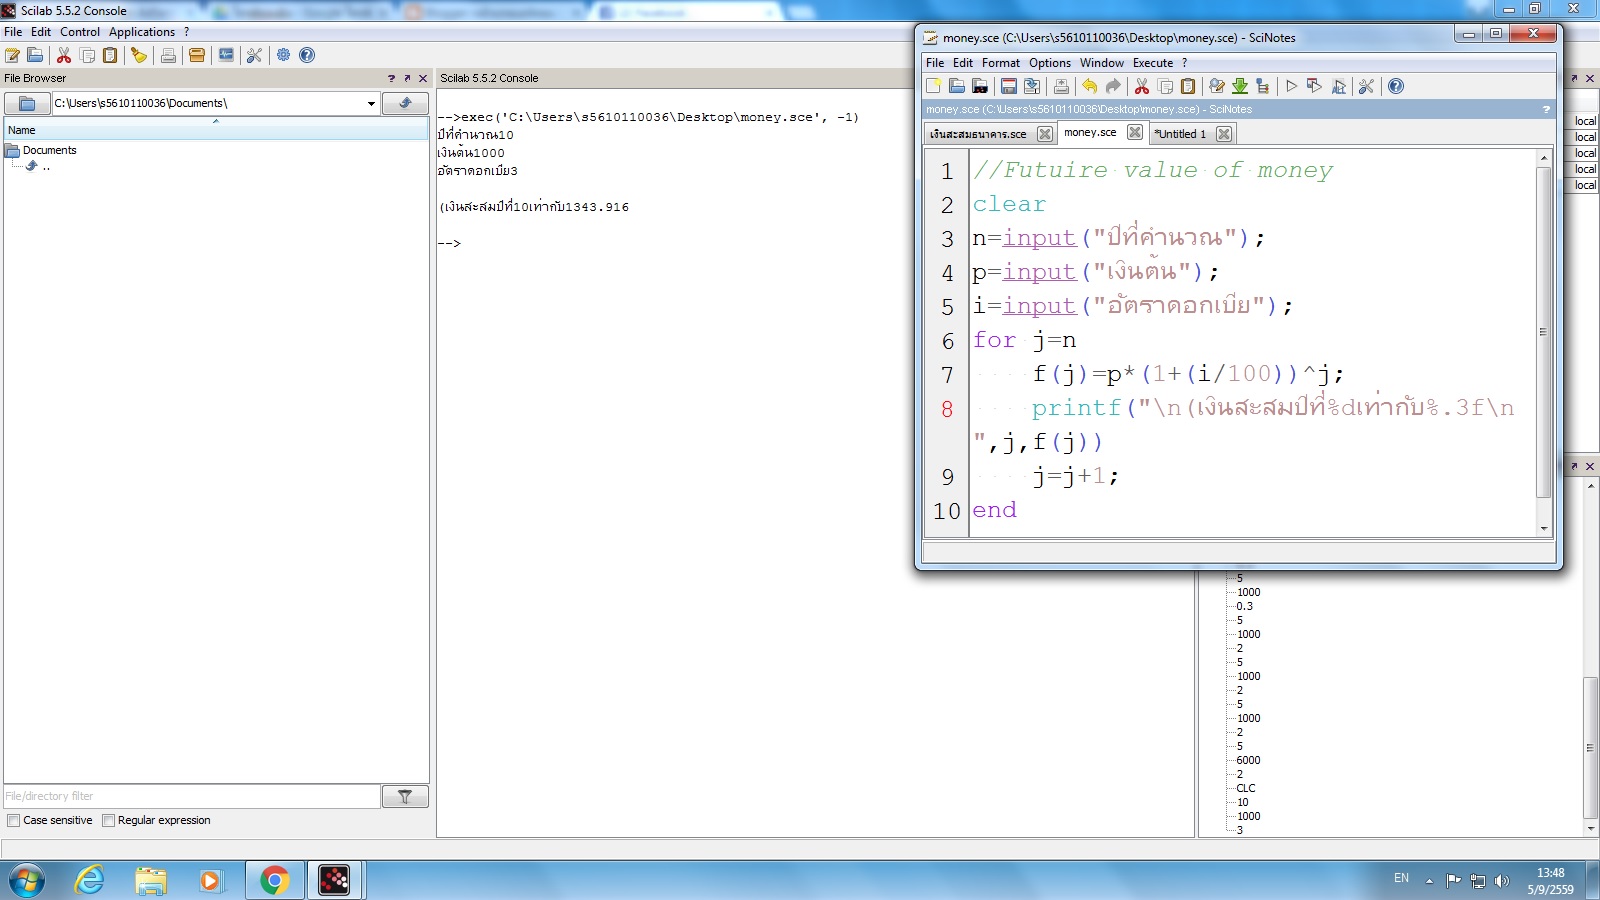Click the console toolbar open file icon
This screenshot has height=900, width=1600.
[35, 55]
